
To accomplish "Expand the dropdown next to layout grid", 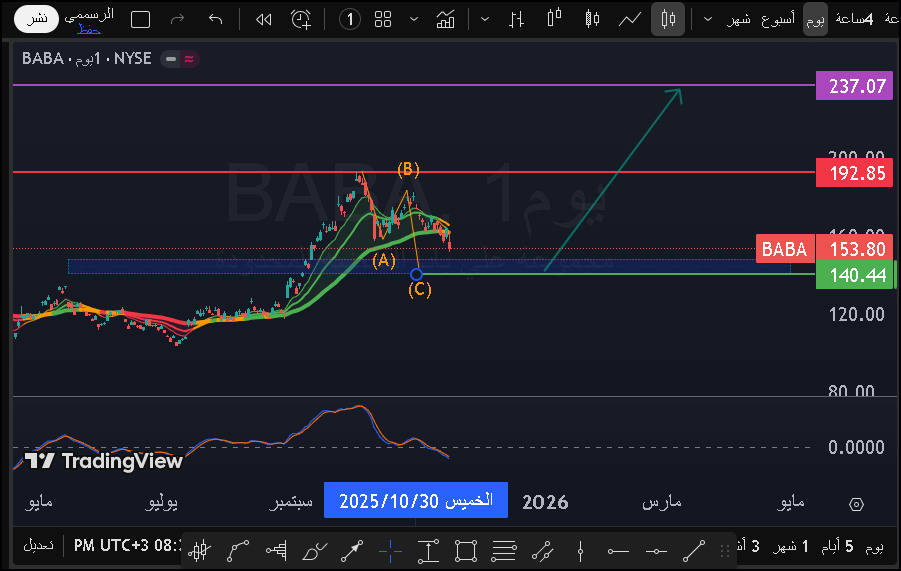I will point(414,20).
